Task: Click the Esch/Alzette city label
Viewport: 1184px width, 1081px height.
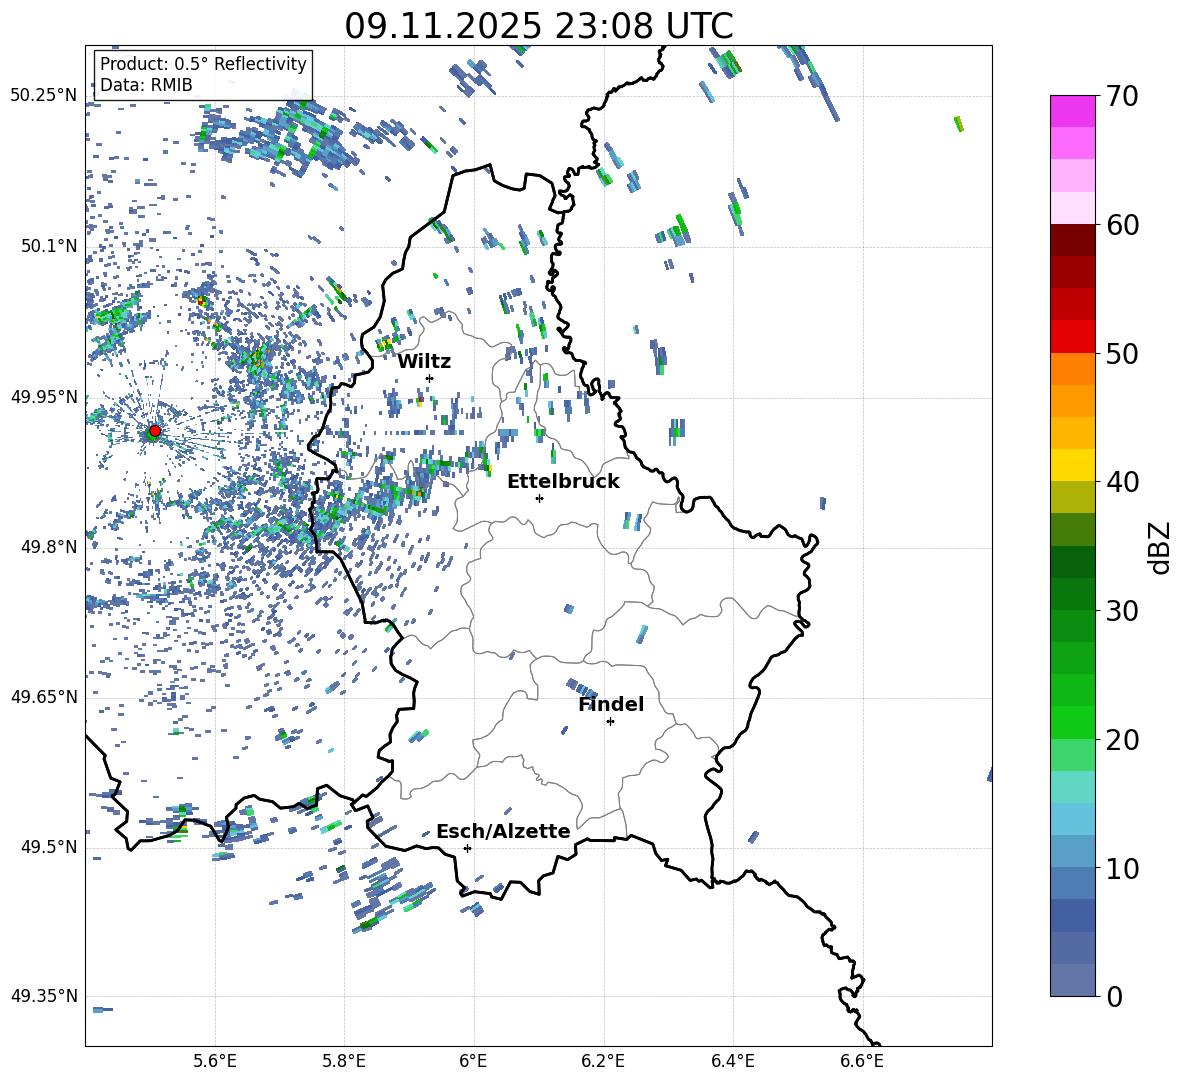Action: tap(503, 831)
